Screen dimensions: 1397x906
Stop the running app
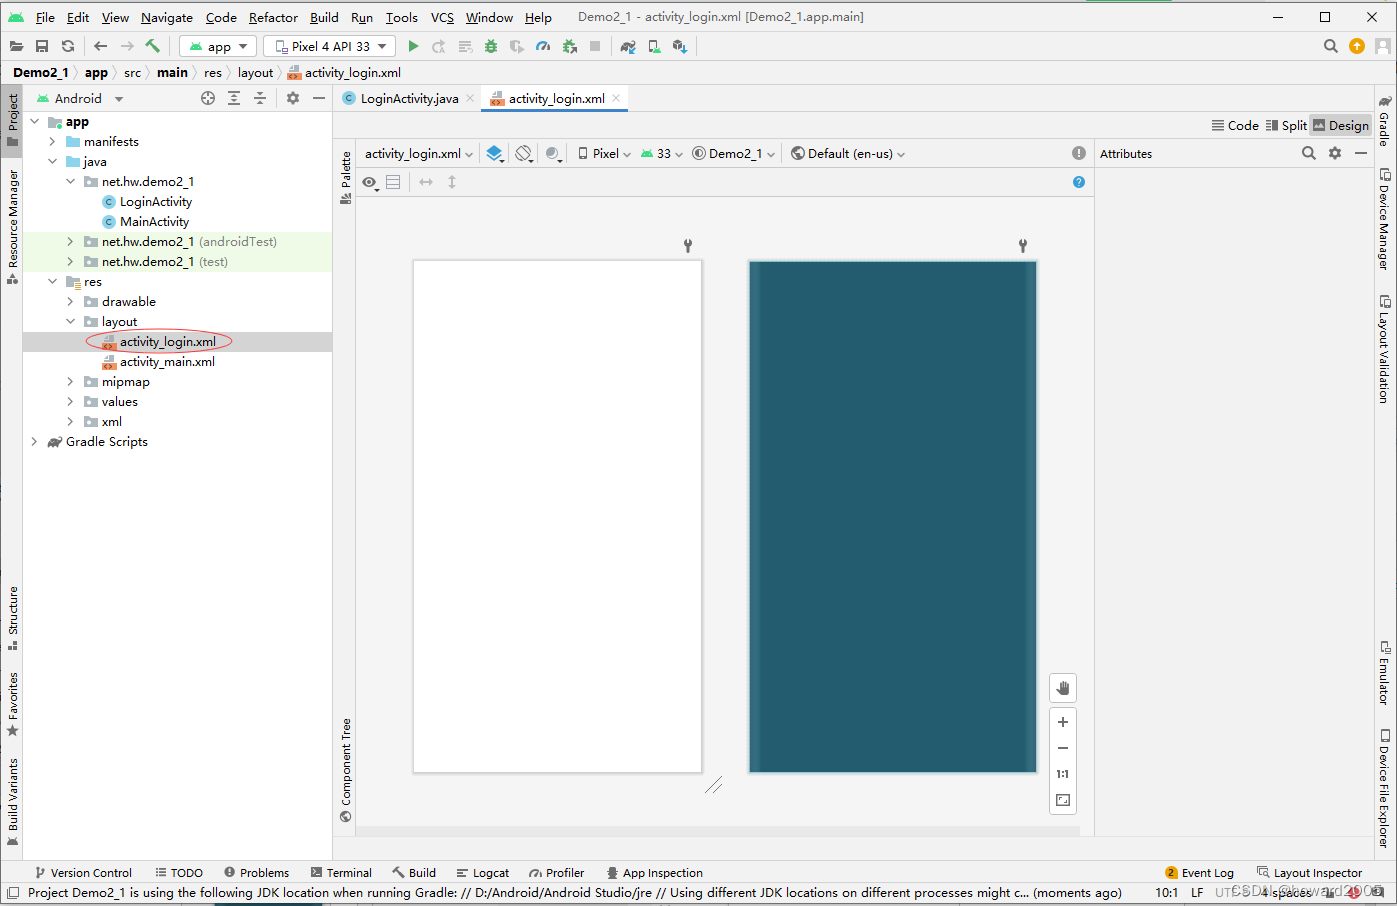click(595, 46)
